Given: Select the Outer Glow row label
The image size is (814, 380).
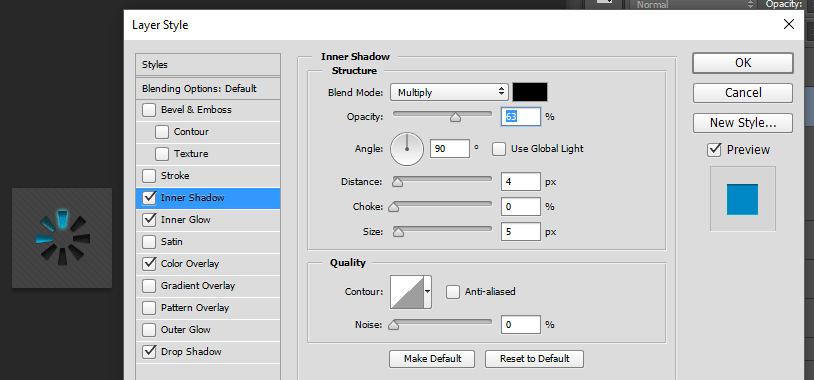Looking at the screenshot, I should click(185, 330).
